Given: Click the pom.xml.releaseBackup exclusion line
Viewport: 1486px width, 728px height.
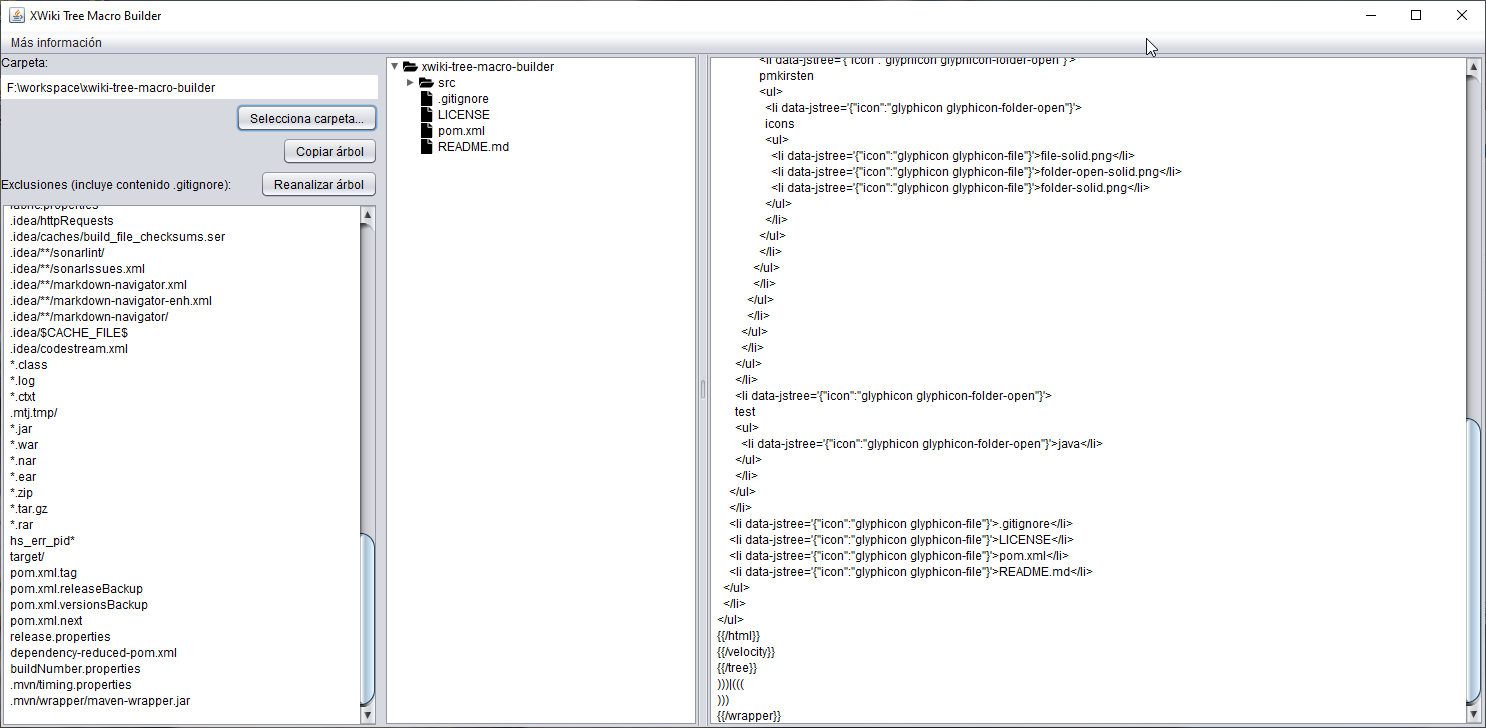Looking at the screenshot, I should [x=76, y=589].
